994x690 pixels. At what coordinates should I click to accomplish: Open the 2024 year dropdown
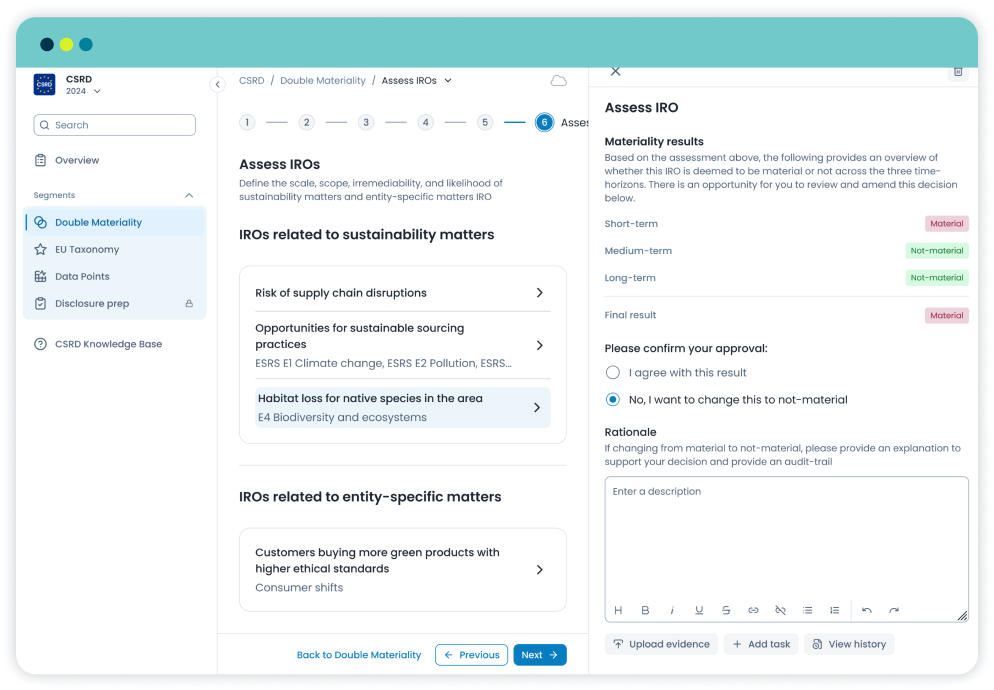(83, 91)
